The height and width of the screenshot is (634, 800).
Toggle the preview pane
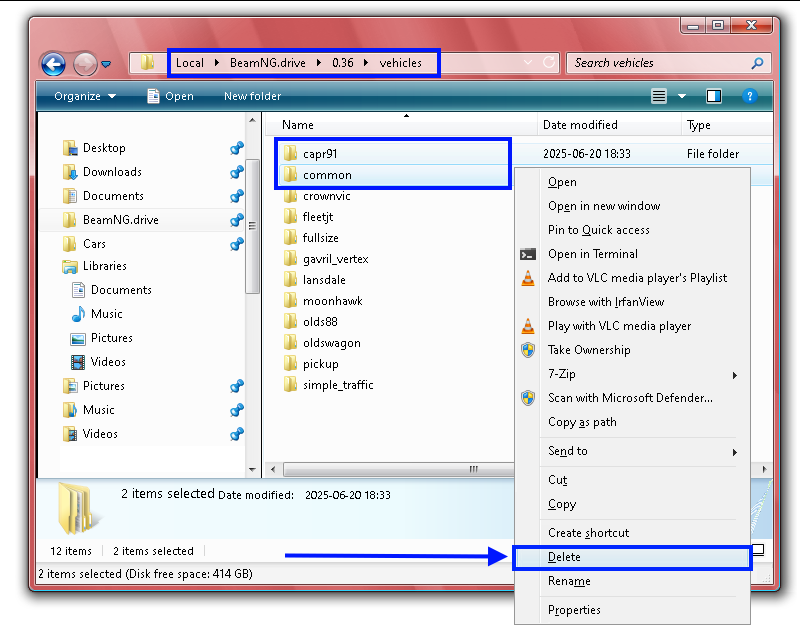[x=714, y=96]
